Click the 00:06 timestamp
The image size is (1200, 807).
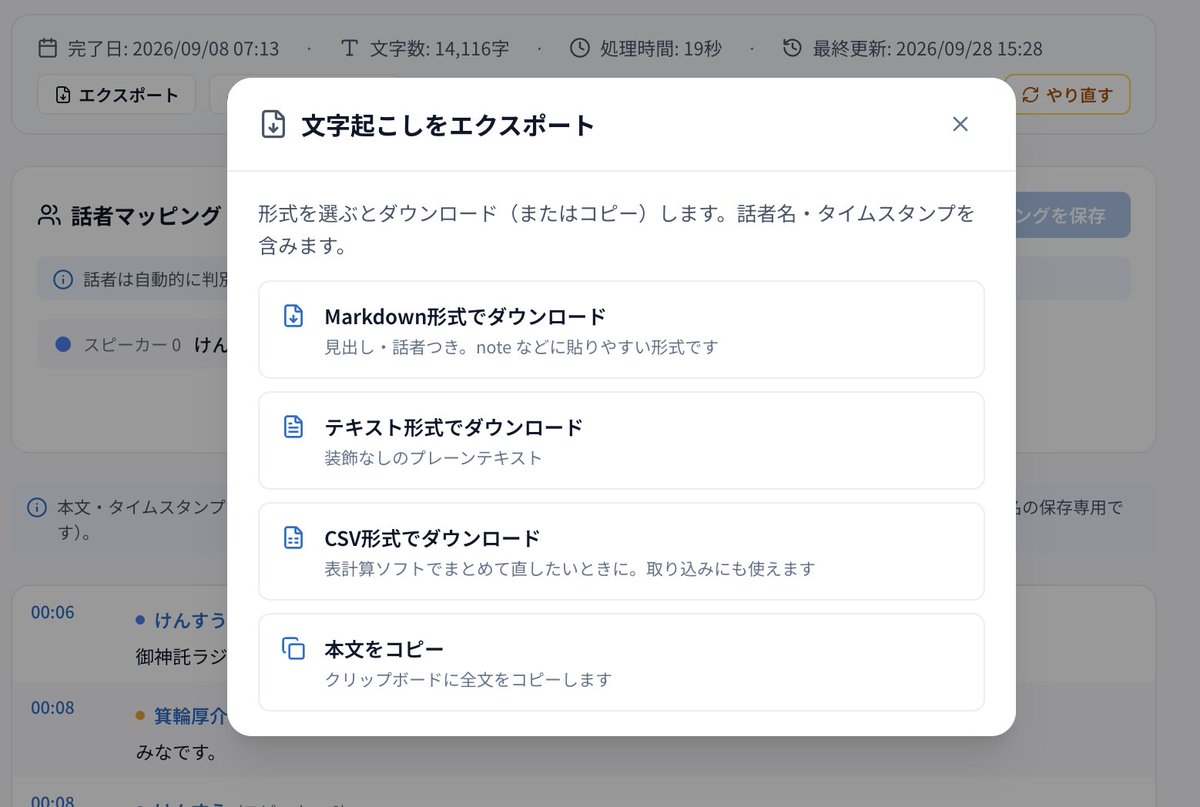(x=52, y=612)
